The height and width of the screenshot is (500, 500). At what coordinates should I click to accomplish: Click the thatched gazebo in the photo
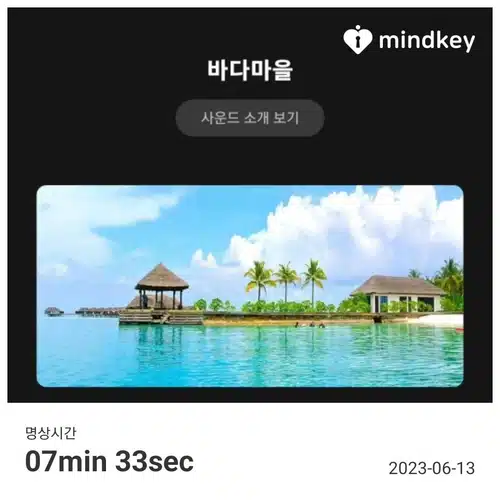pos(162,286)
